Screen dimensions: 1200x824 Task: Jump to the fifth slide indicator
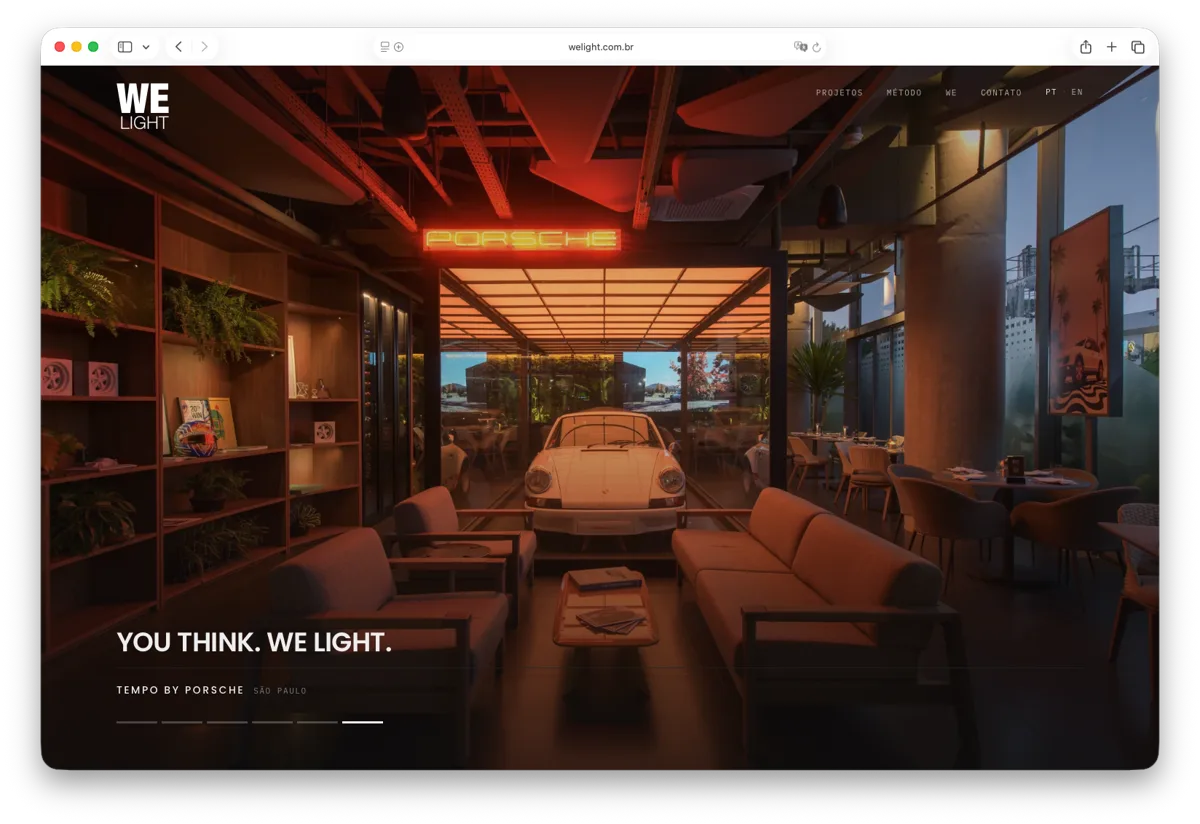(x=317, y=721)
